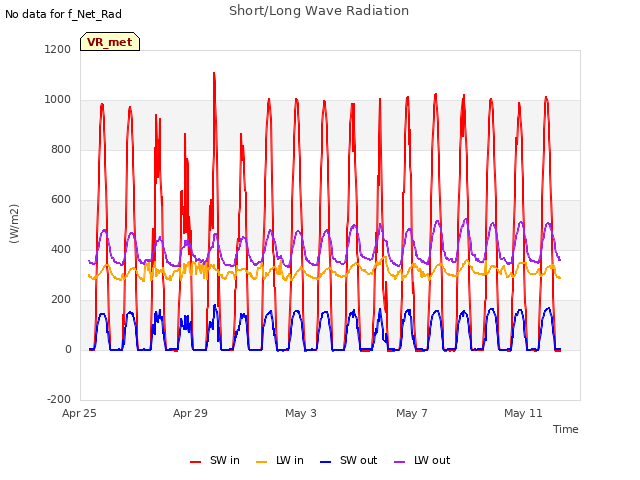This screenshot has height=480, width=640.
Task: Toggle the LW in legend entry
Action: (x=280, y=460)
